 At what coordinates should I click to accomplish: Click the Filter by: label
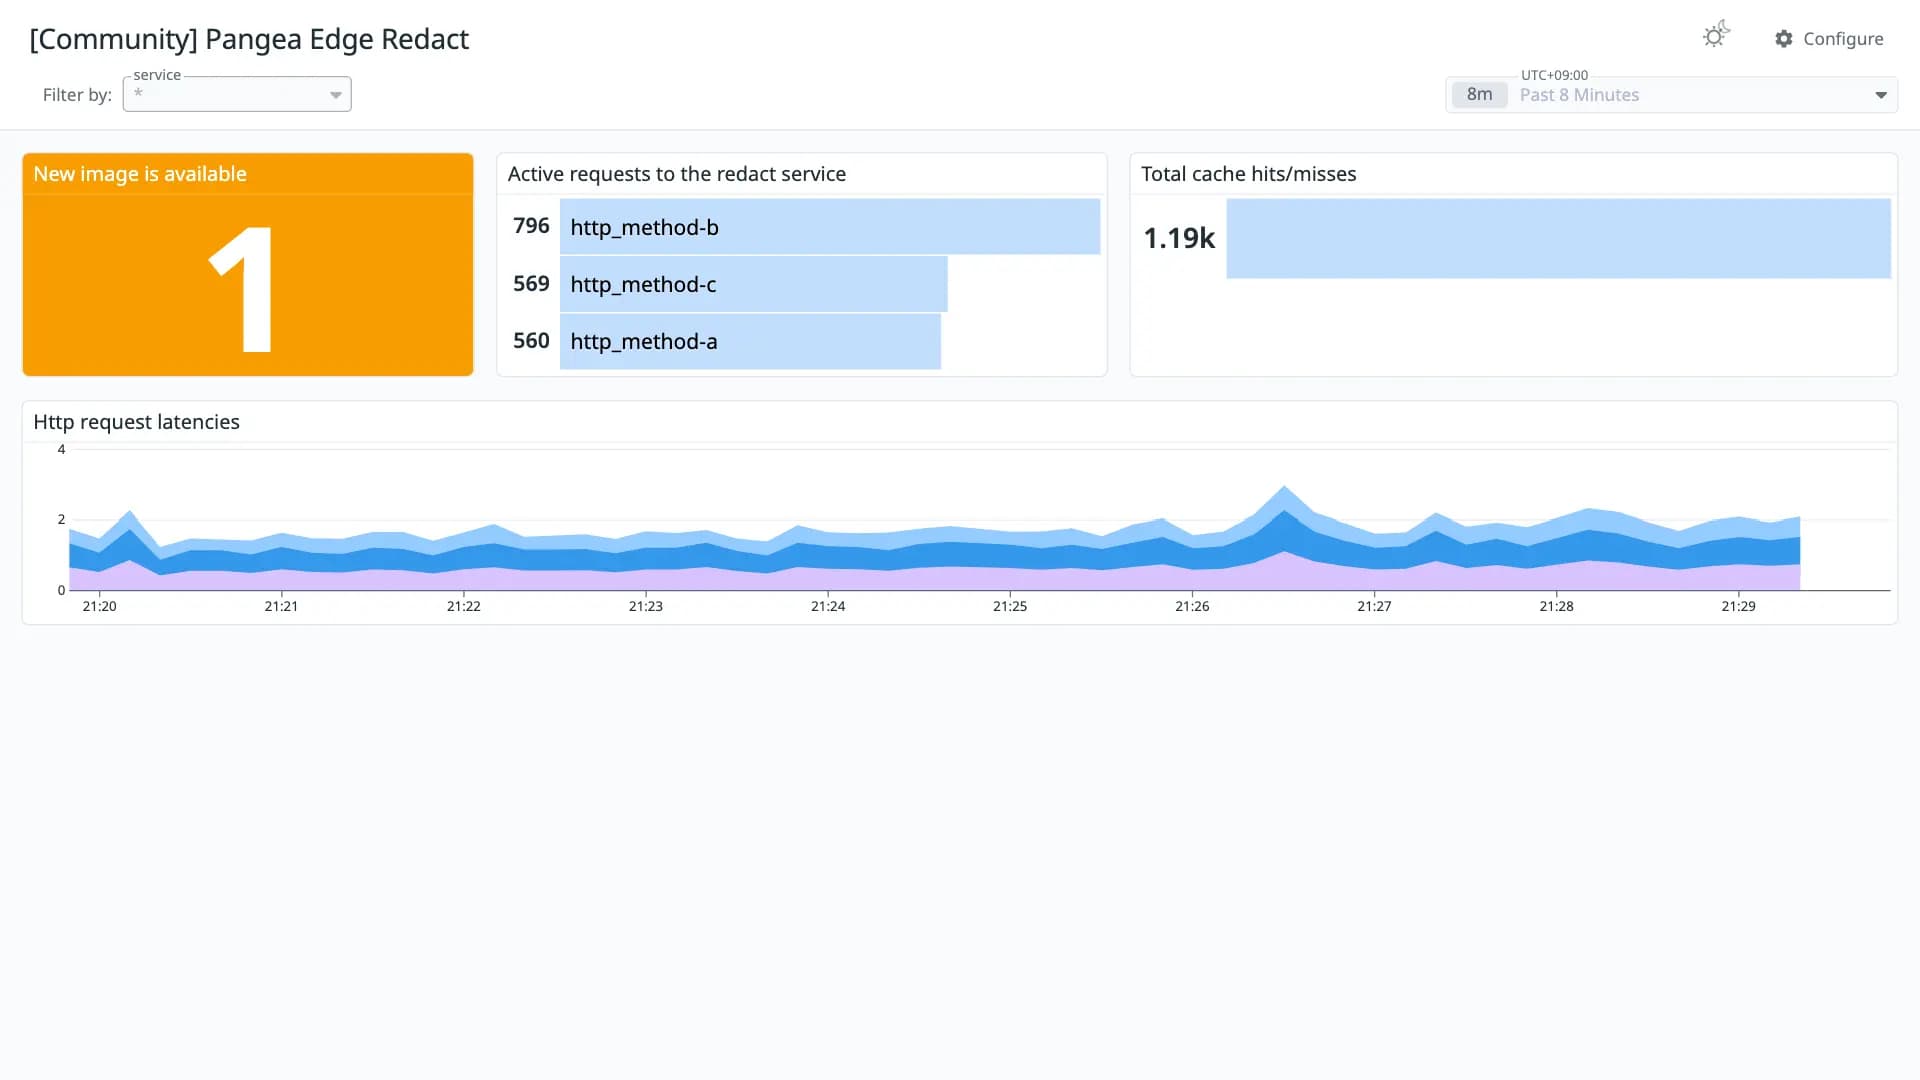tap(77, 95)
